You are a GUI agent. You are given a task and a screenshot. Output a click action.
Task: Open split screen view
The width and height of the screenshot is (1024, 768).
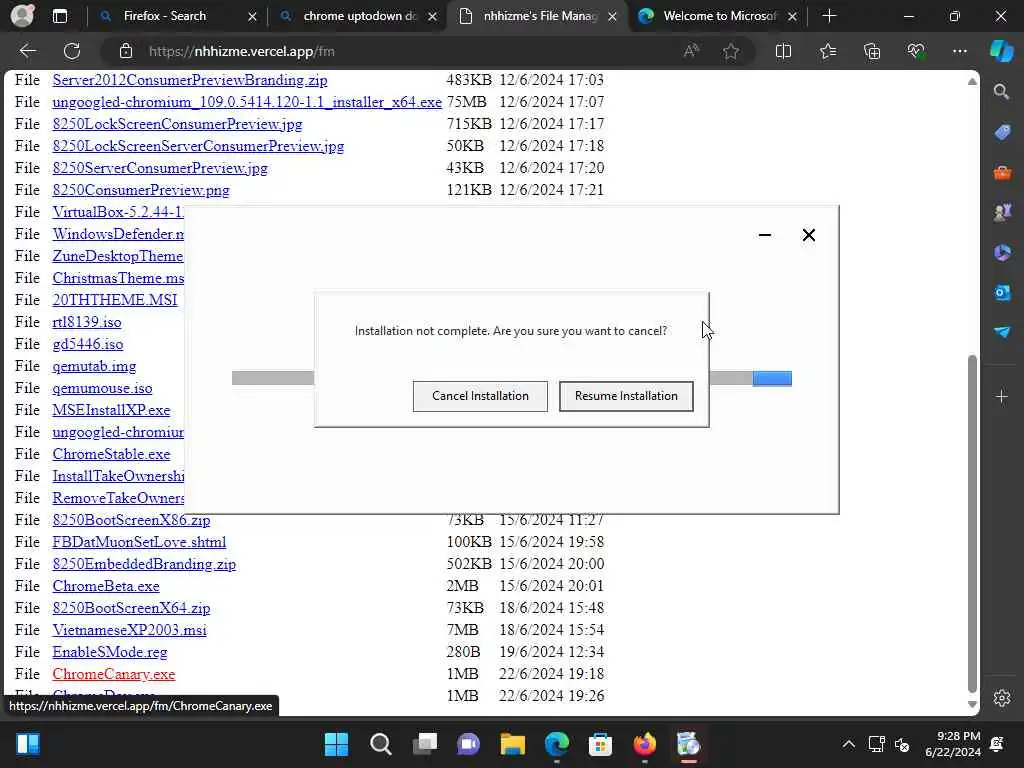(x=783, y=51)
